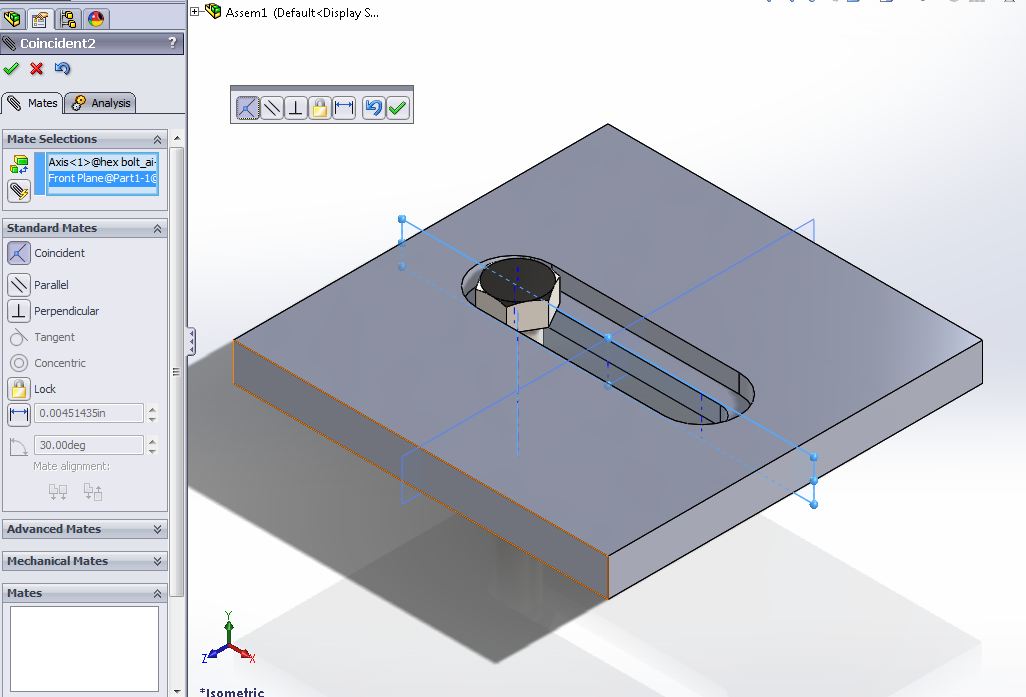Click the Assem1 assembly icon in flyout tree
The image size is (1026, 697).
(213, 11)
